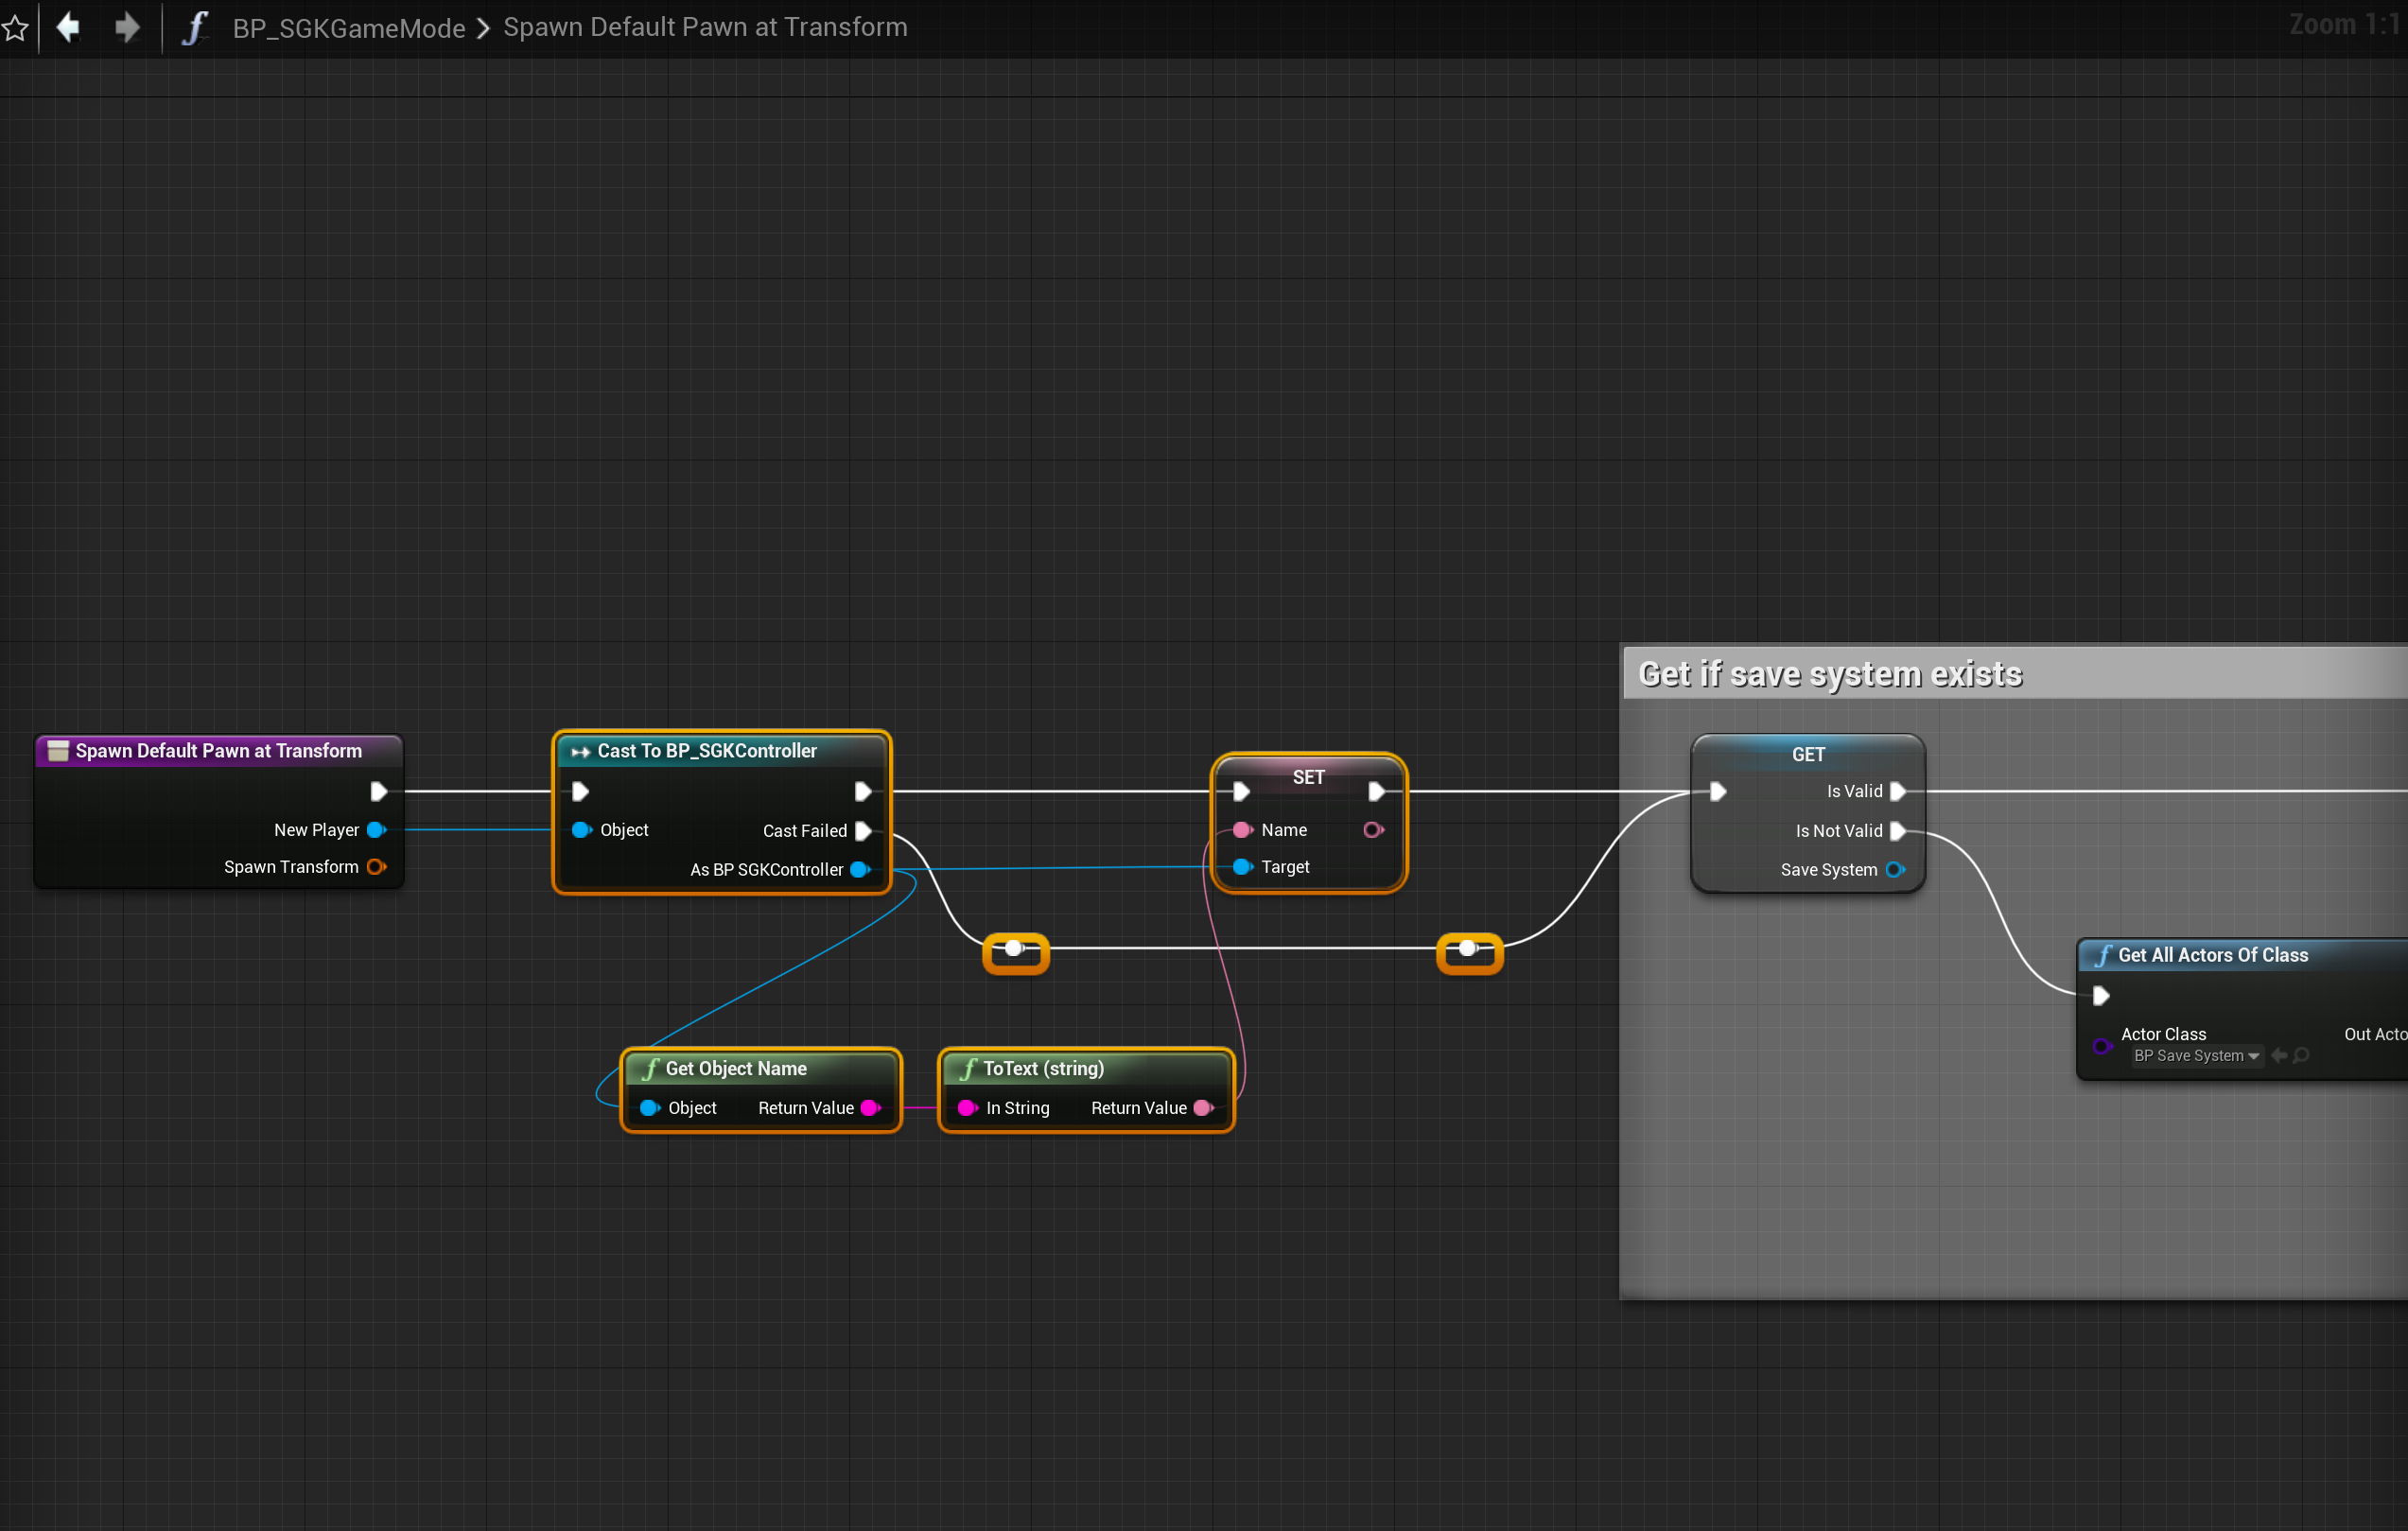2408x1531 pixels.
Task: Click the Spawn Default Pawn at Transform breadcrumb
Action: tap(705, 27)
